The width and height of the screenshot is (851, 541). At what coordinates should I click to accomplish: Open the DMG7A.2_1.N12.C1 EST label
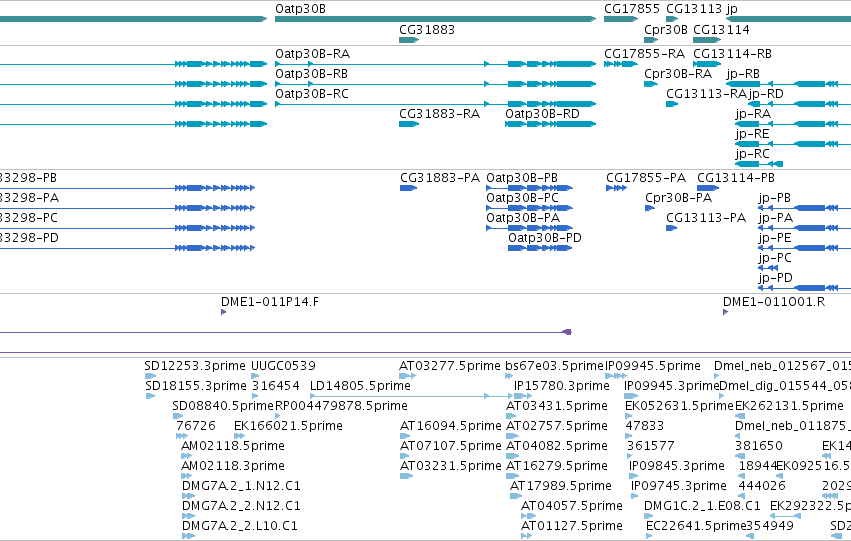click(x=241, y=487)
